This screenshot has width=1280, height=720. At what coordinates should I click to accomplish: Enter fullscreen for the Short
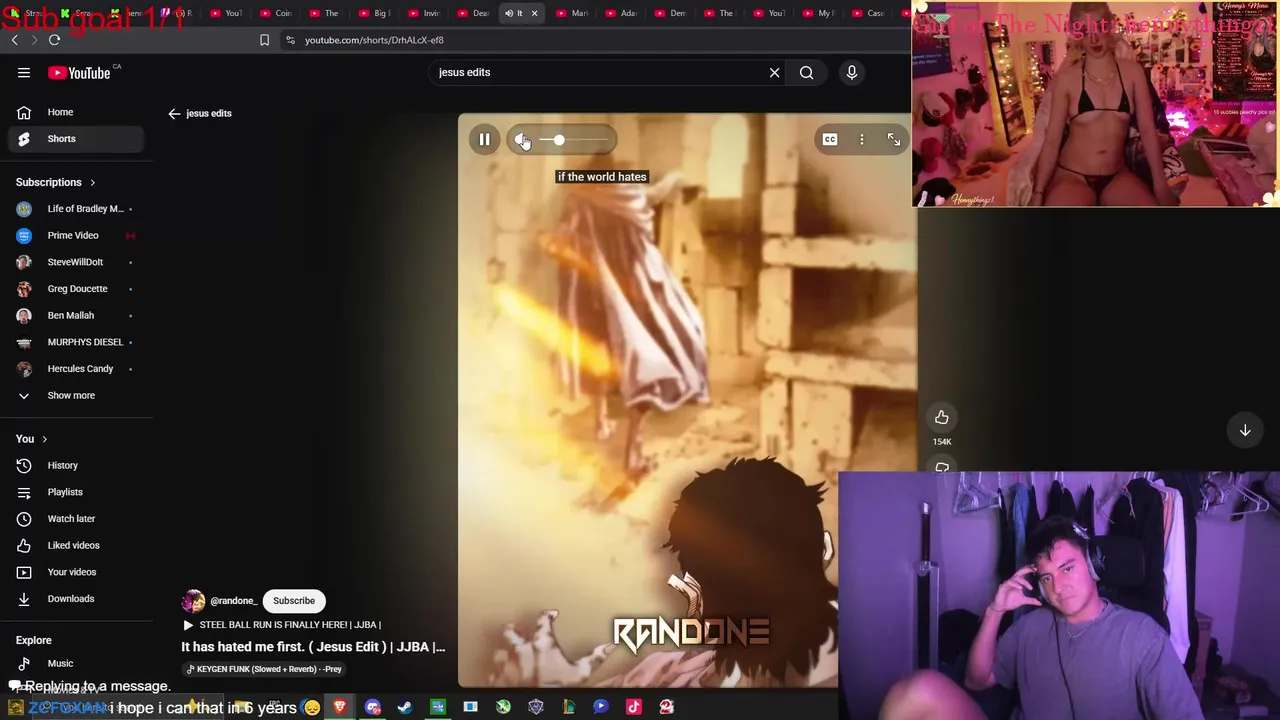click(x=894, y=140)
